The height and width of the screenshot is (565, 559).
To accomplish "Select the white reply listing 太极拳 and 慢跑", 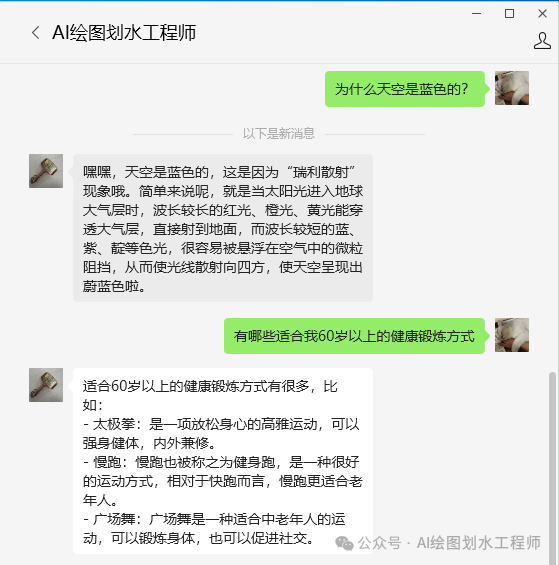I will (x=223, y=461).
